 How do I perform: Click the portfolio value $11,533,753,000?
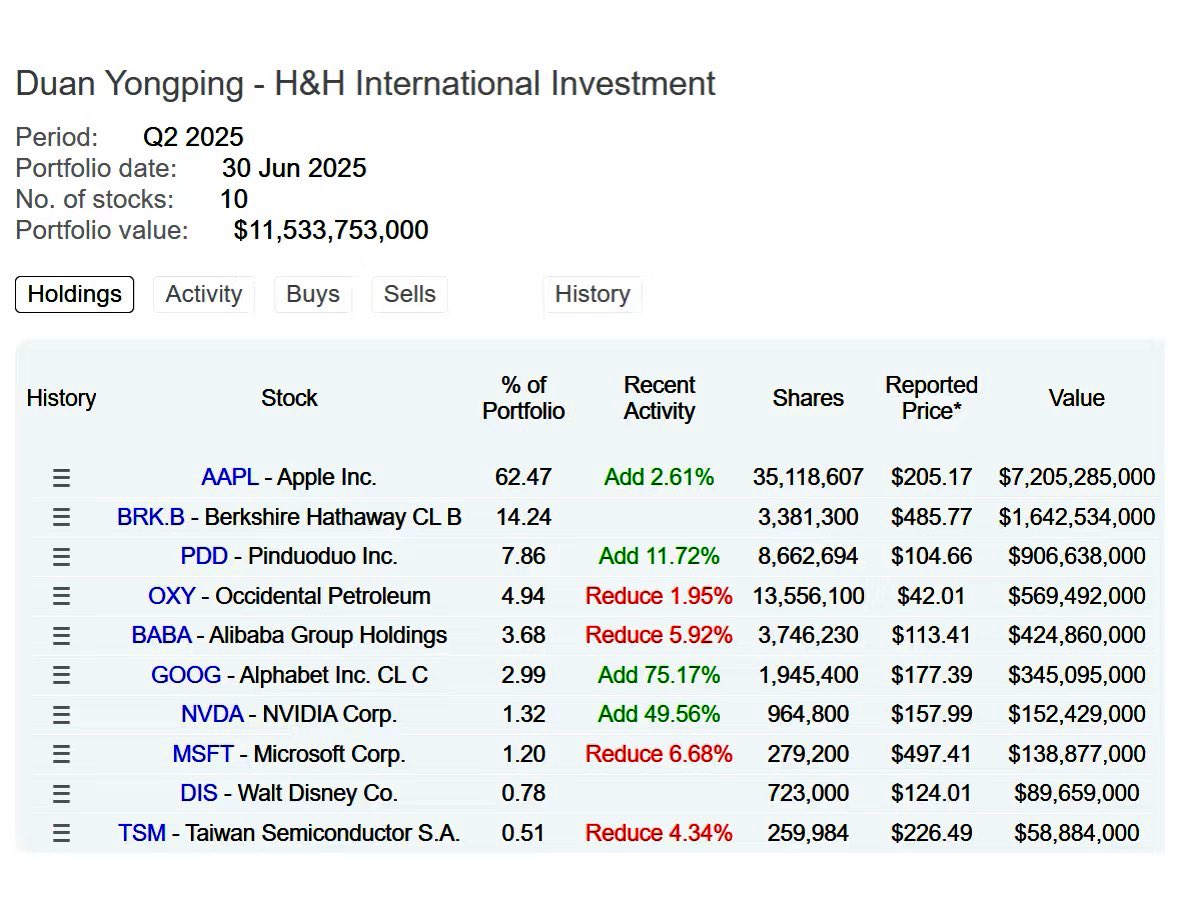coord(331,230)
